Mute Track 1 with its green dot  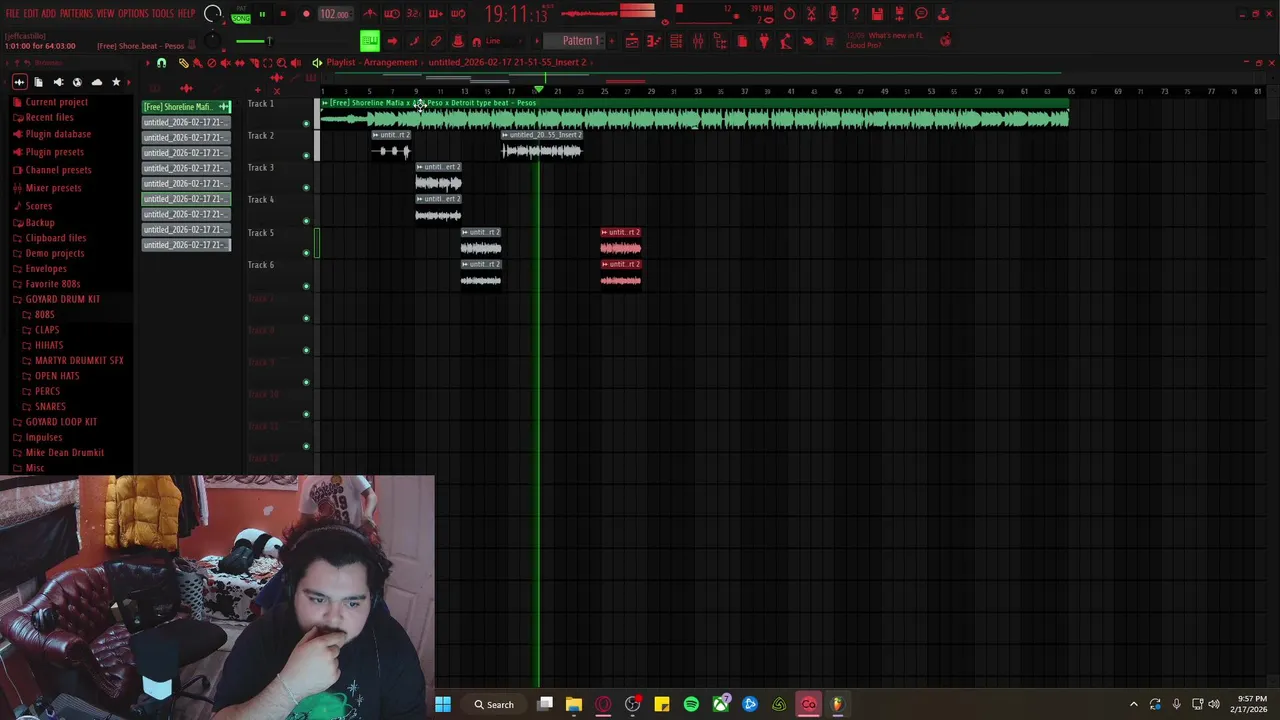pos(306,123)
